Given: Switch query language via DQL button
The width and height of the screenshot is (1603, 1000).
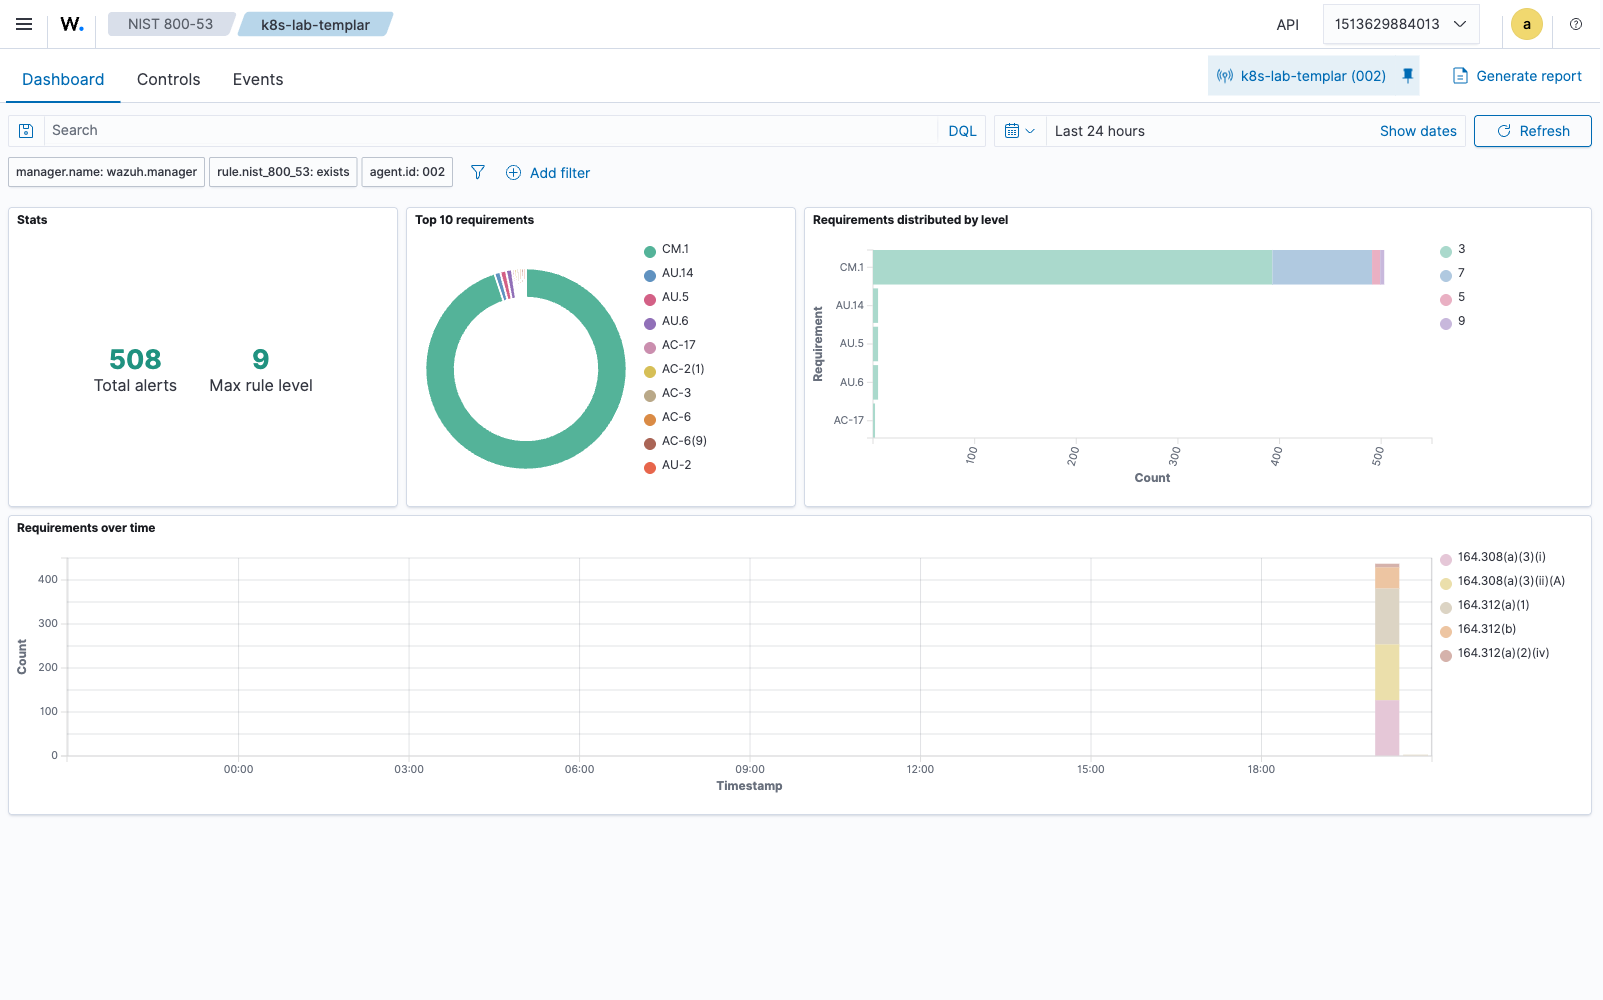Looking at the screenshot, I should 962,131.
